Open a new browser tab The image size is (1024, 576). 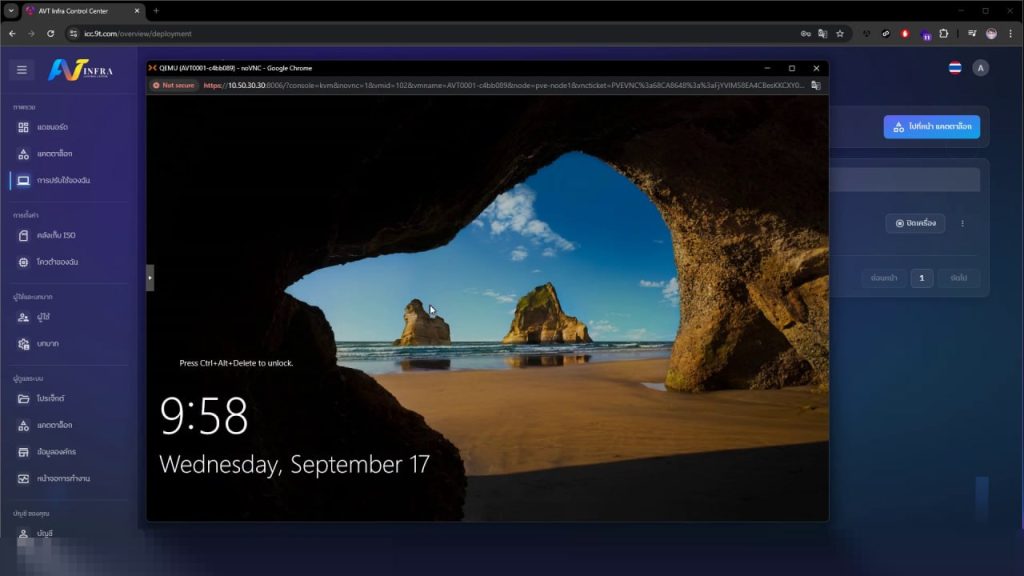tap(156, 11)
